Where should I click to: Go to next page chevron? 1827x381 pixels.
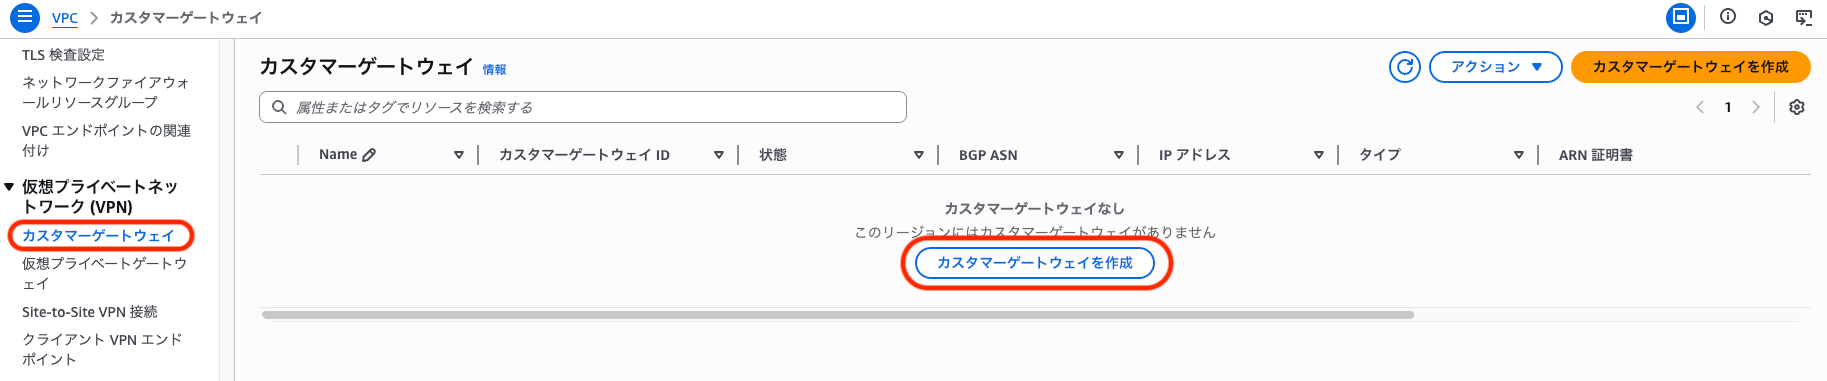pyautogui.click(x=1756, y=107)
